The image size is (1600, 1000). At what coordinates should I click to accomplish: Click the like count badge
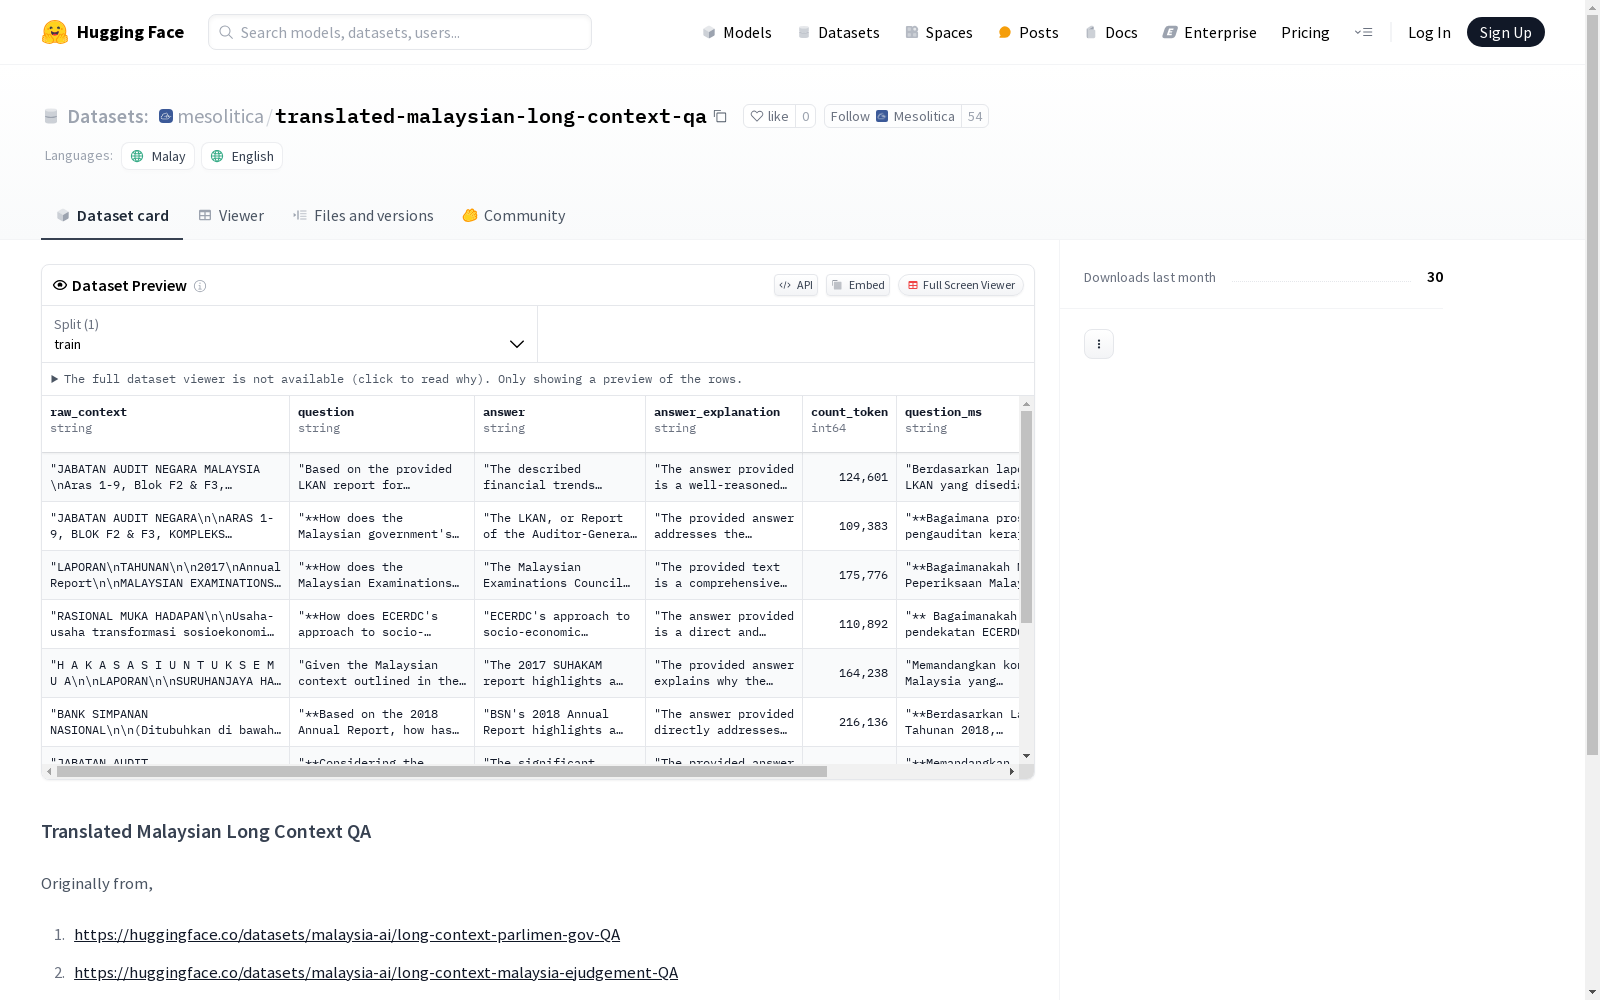pyautogui.click(x=806, y=116)
